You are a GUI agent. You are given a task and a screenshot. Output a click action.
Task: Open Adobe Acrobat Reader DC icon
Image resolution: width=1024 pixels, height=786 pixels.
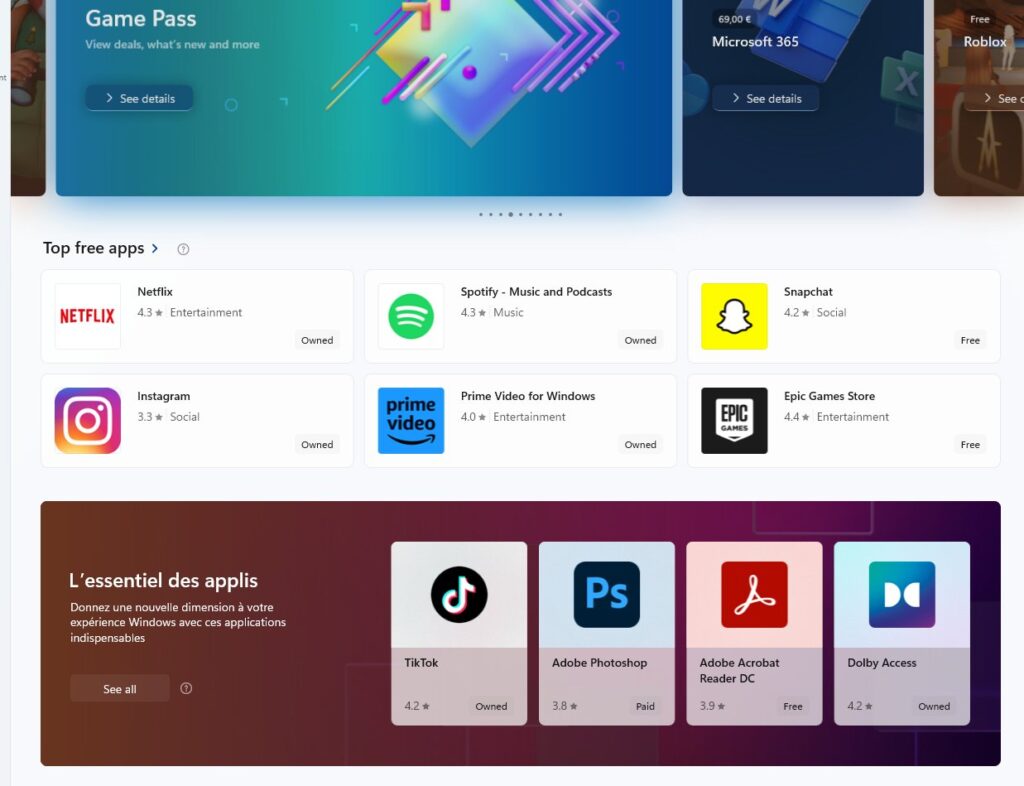[754, 594]
